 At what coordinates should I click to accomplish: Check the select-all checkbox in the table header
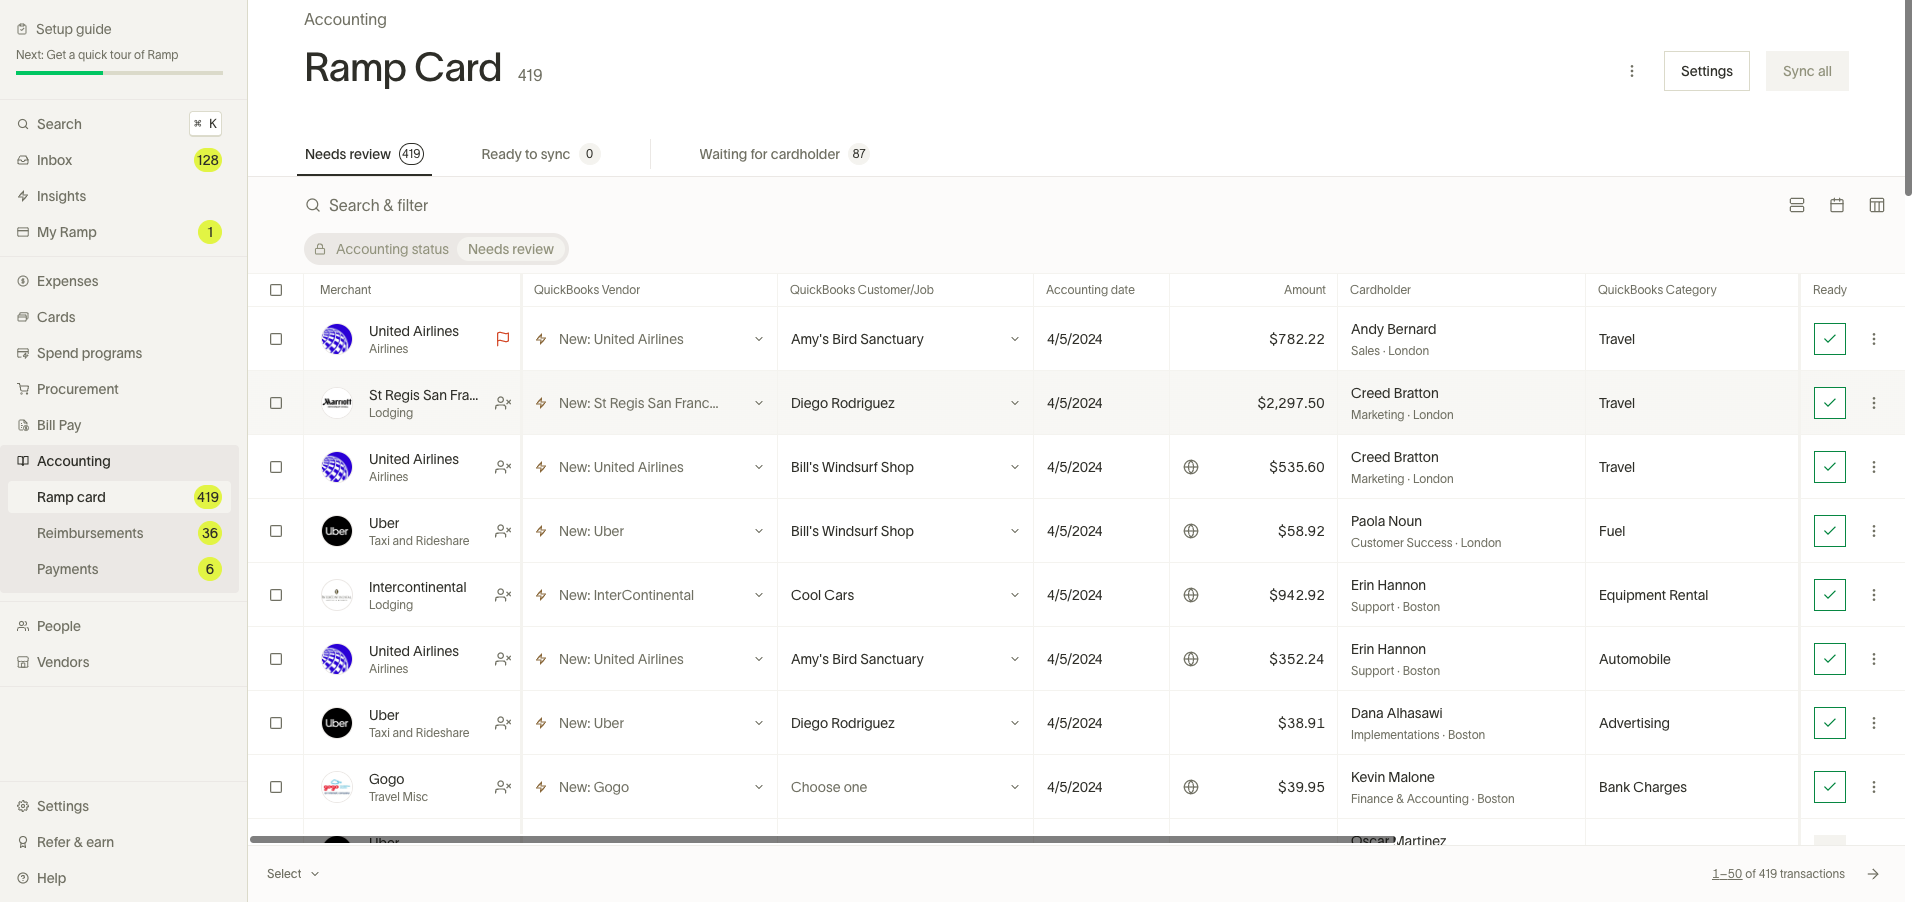(276, 290)
